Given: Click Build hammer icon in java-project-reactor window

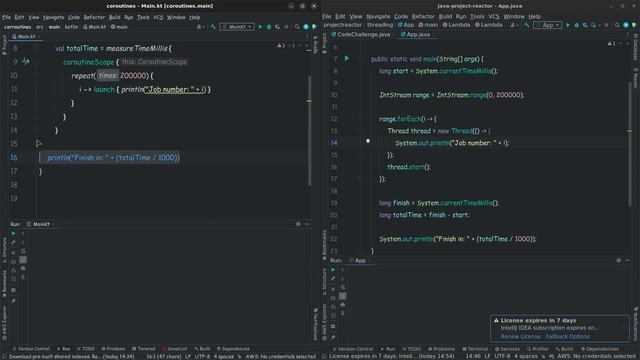Looking at the screenshot, I should 527,25.
